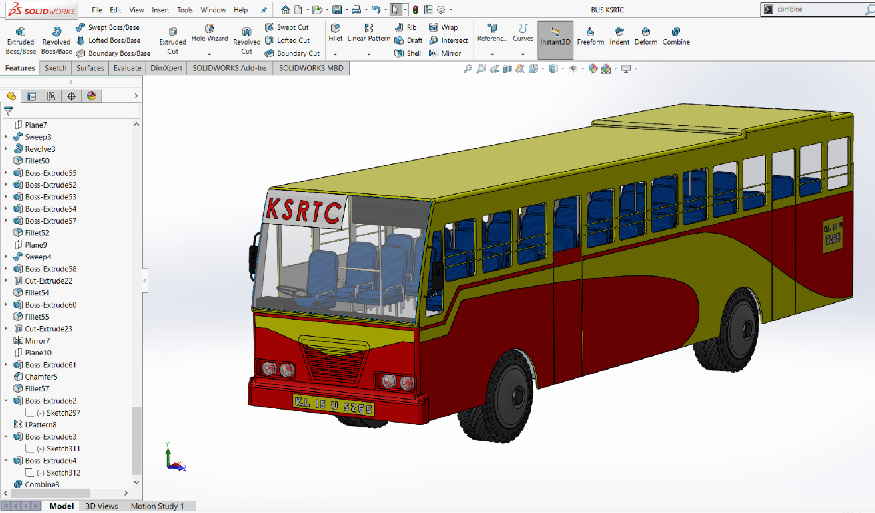Open the Tools menu
875x513 pixels.
tap(185, 10)
